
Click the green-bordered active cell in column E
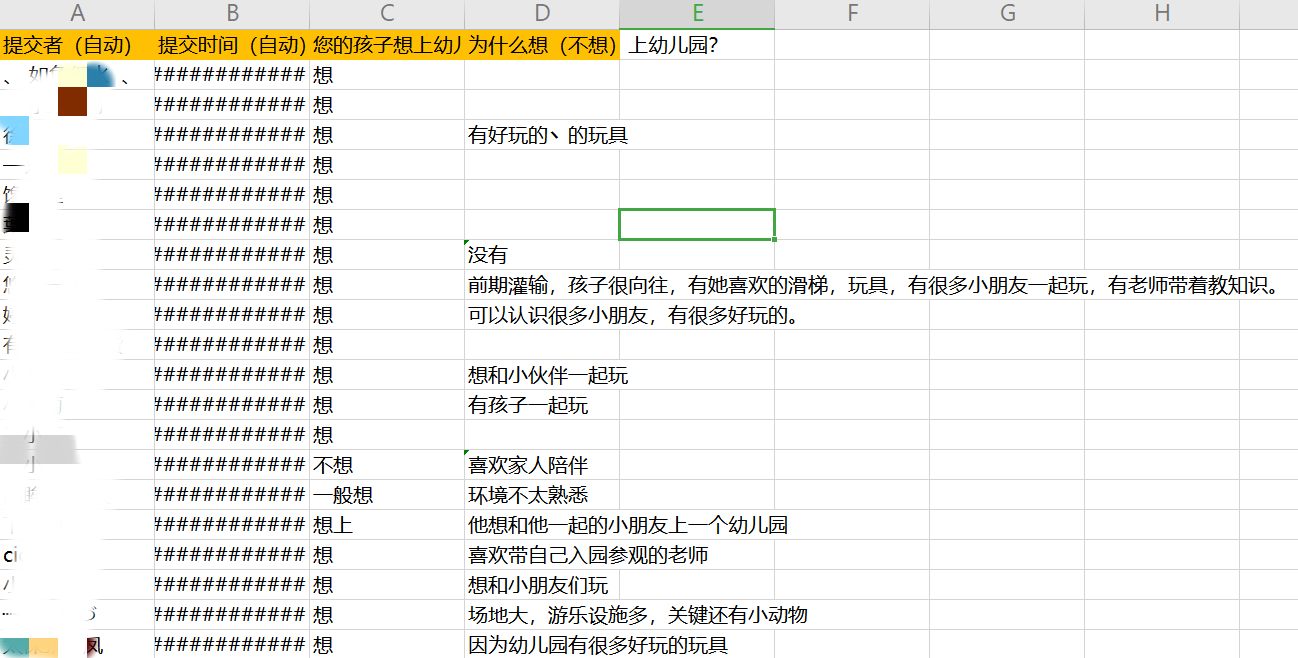coord(697,225)
